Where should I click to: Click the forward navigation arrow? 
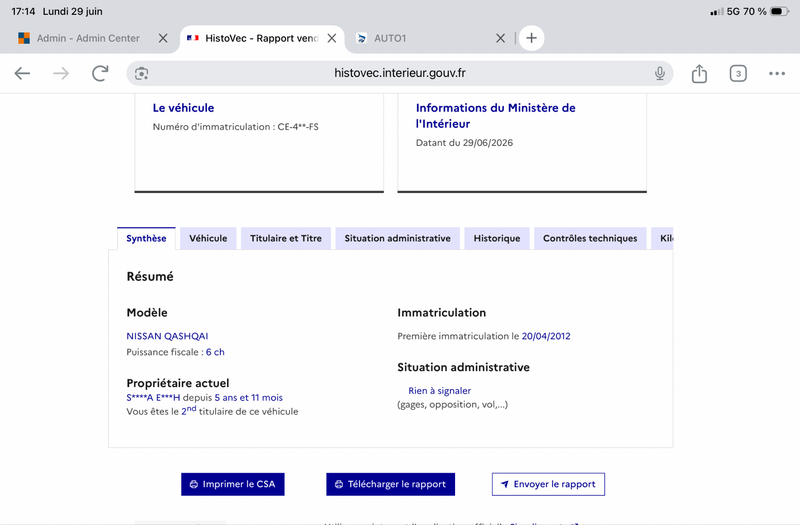(61, 73)
